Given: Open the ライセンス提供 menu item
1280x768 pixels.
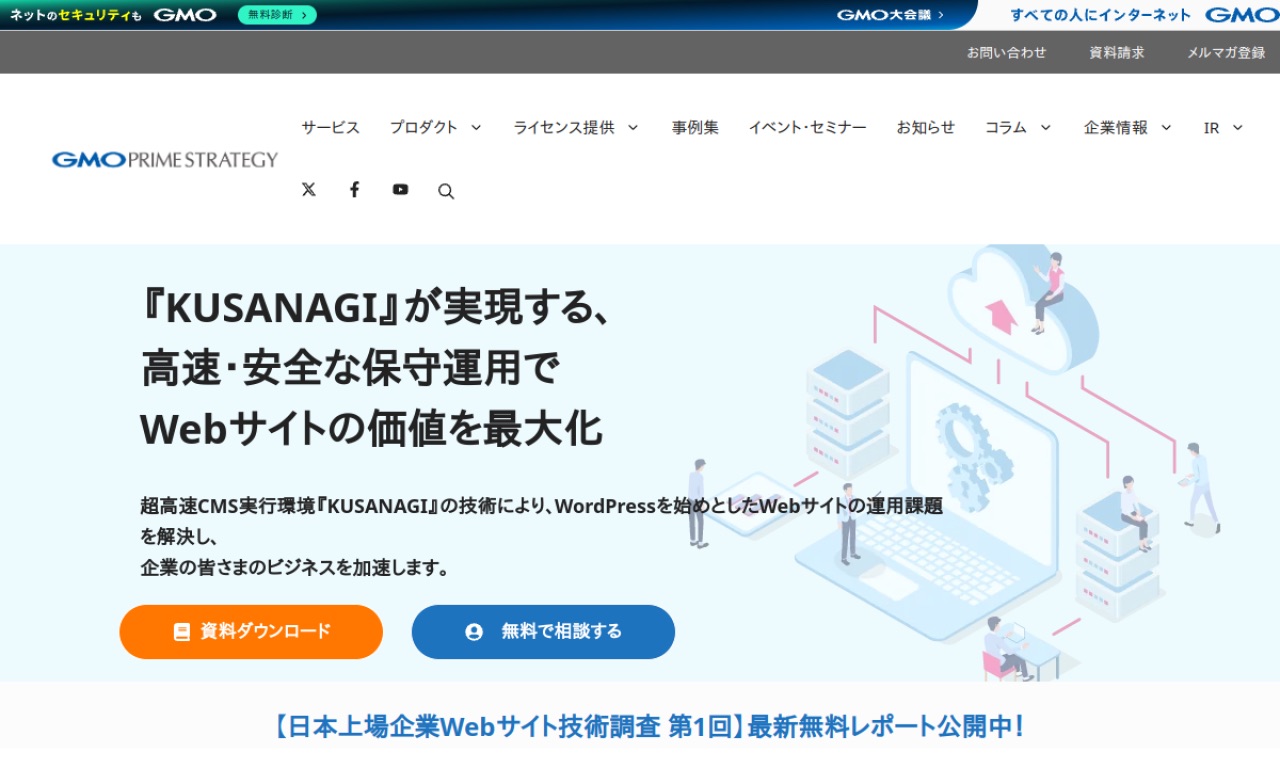Looking at the screenshot, I should (564, 127).
